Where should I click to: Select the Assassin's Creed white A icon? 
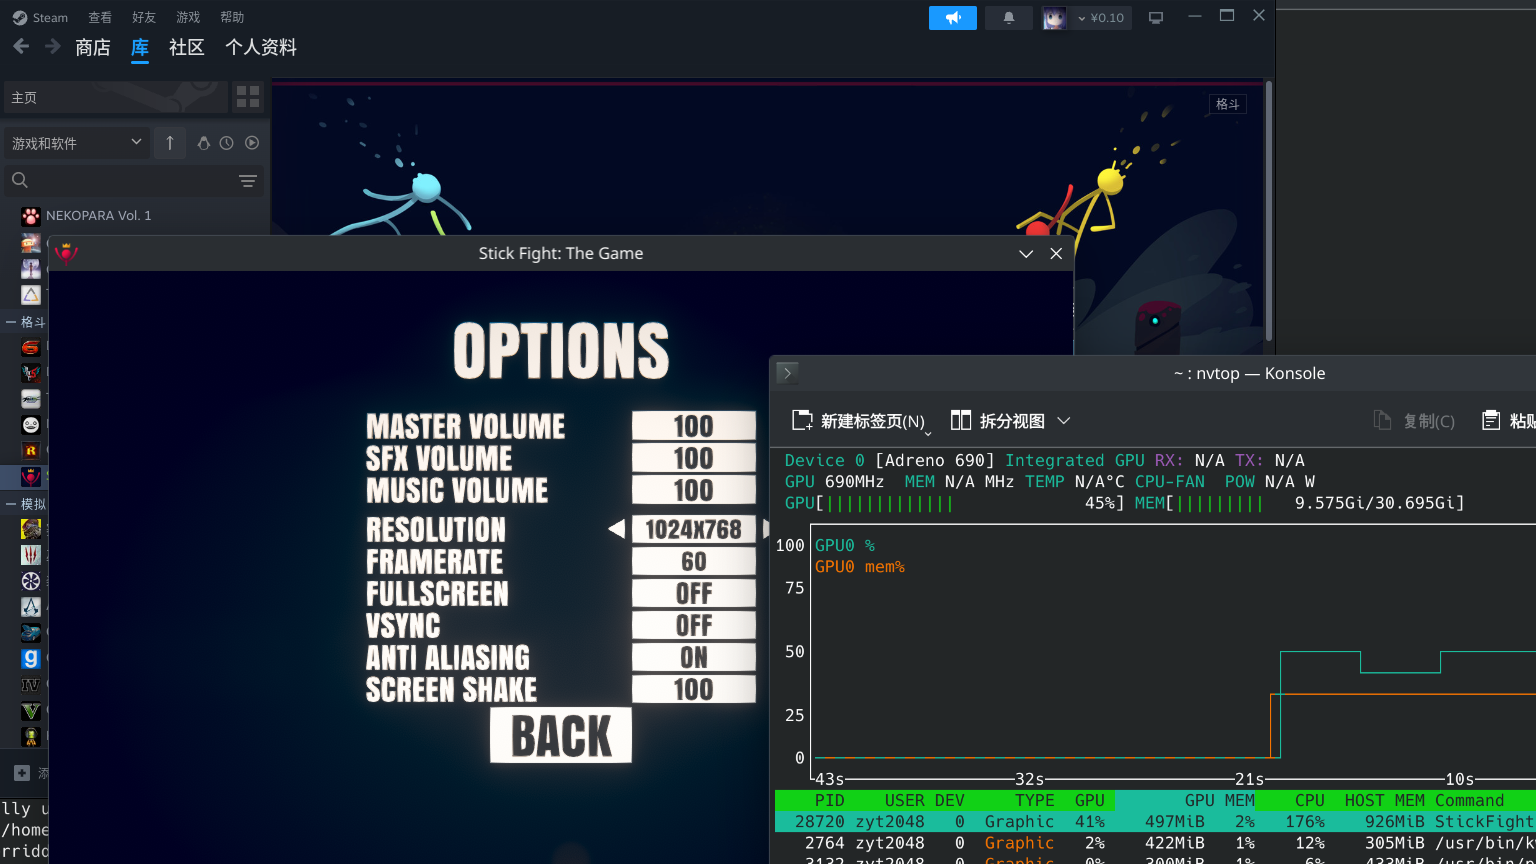pyautogui.click(x=31, y=606)
